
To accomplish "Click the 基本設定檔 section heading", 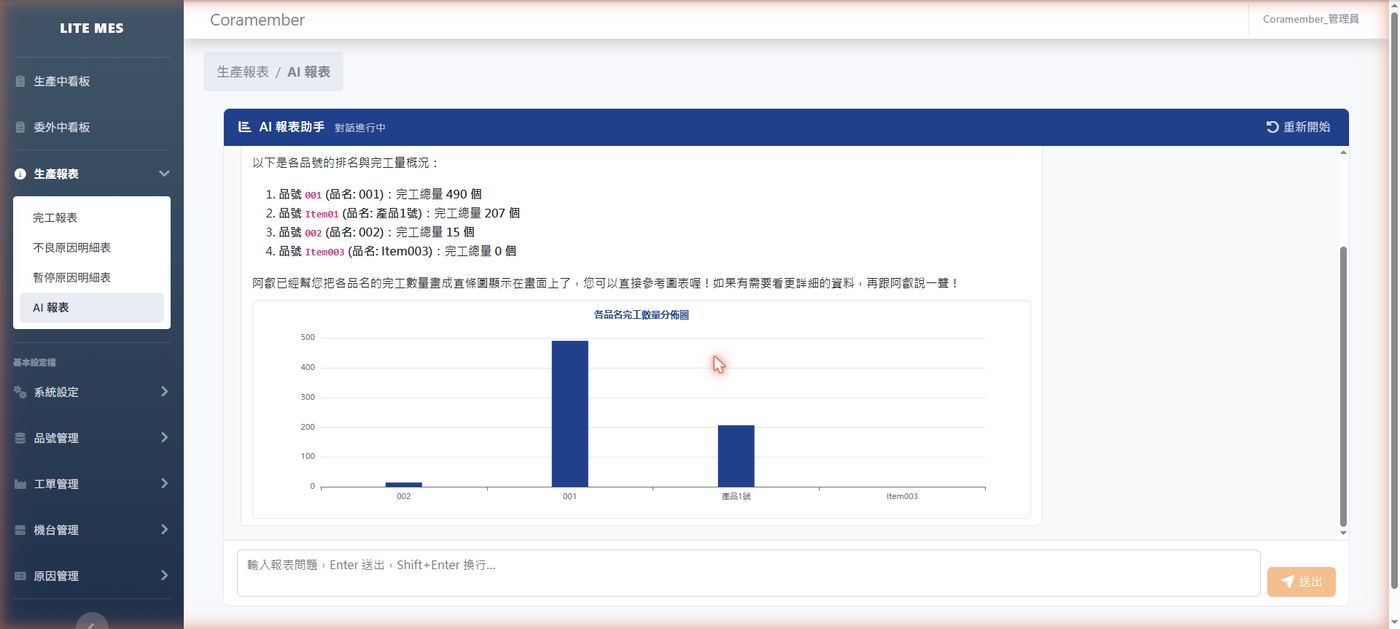I will (35, 363).
